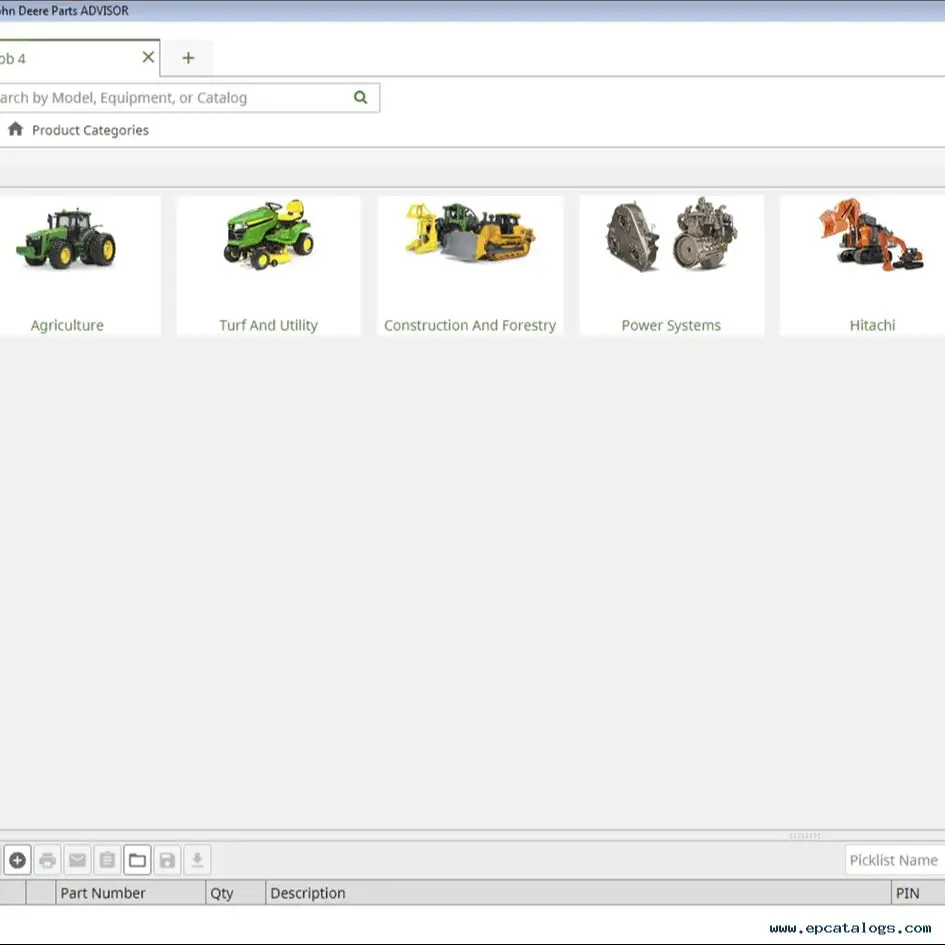The image size is (945, 945).
Task: Open the Power Systems category
Action: click(x=671, y=265)
